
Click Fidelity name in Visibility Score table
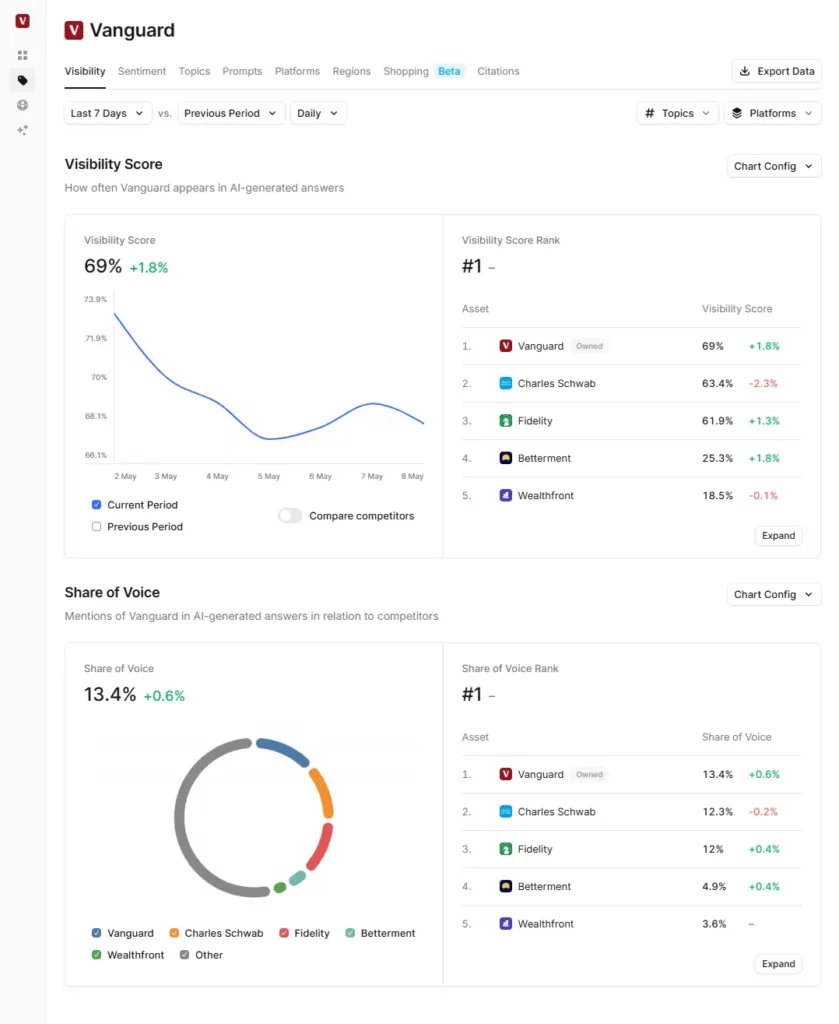point(535,421)
